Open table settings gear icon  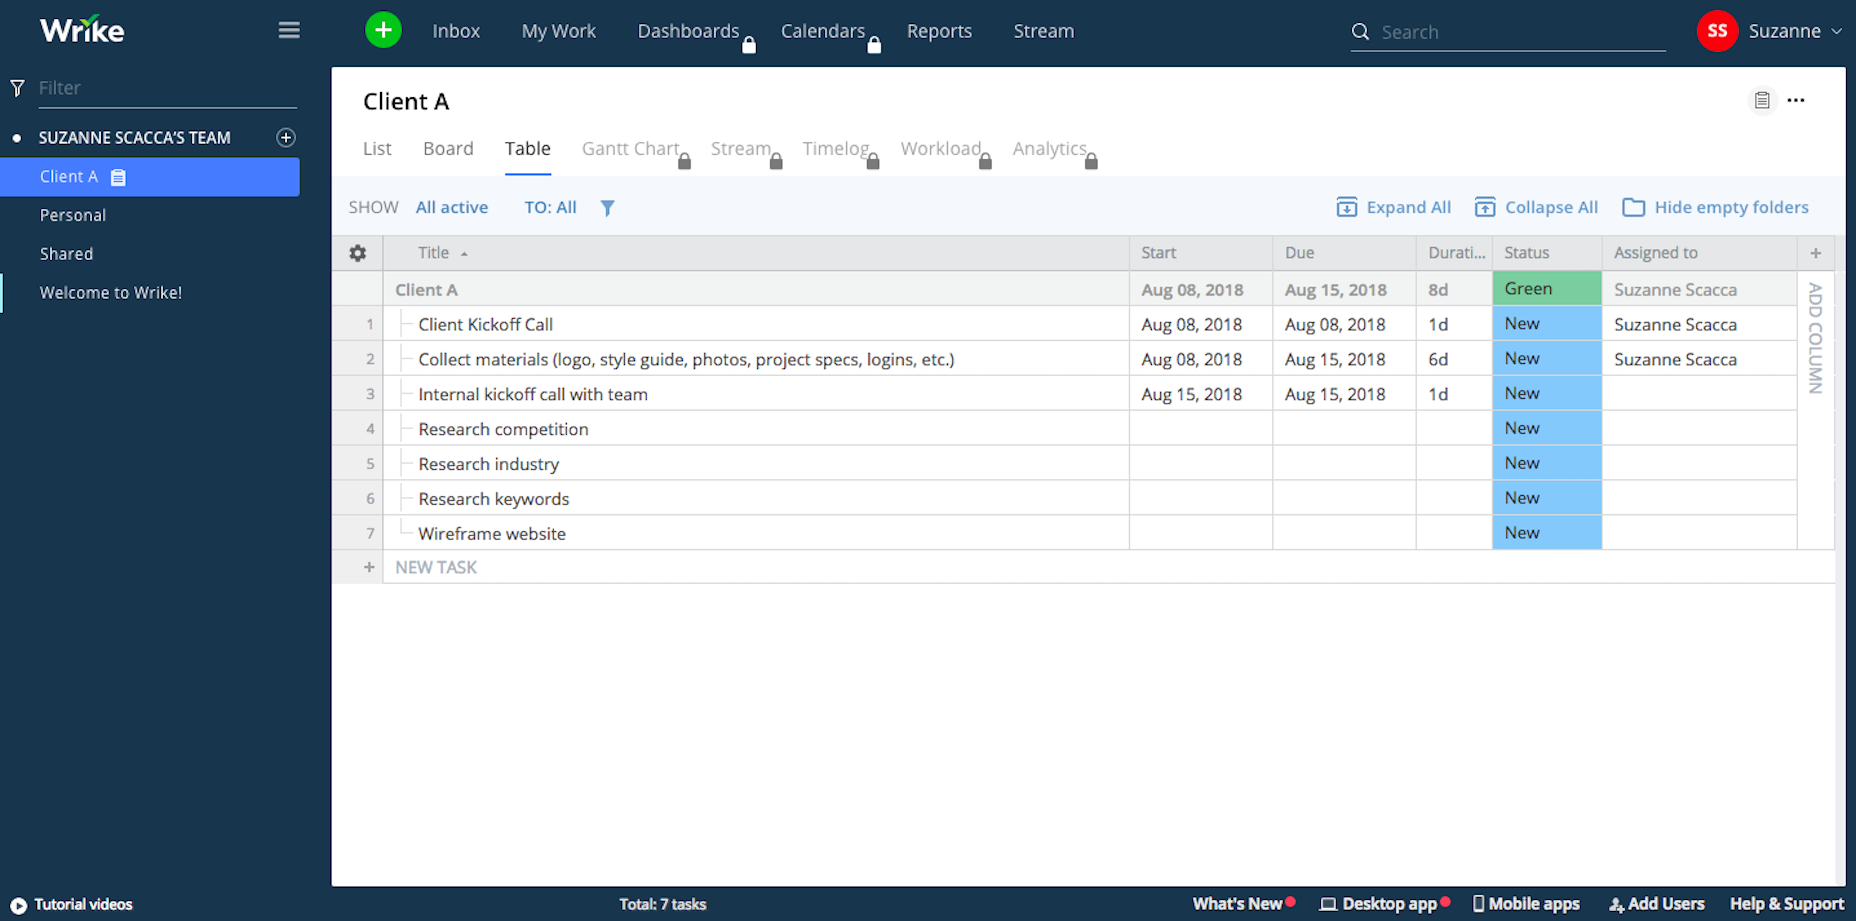coord(358,253)
